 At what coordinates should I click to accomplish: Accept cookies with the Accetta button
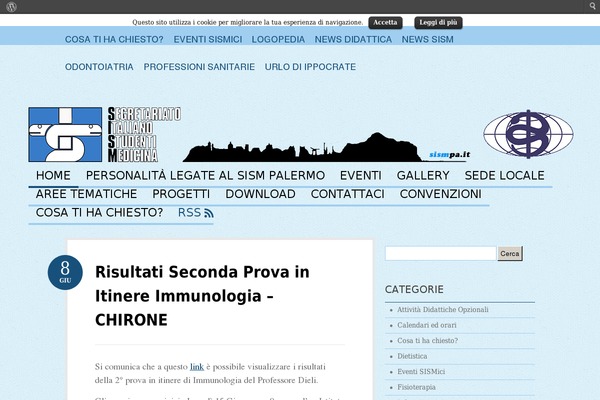[x=385, y=23]
